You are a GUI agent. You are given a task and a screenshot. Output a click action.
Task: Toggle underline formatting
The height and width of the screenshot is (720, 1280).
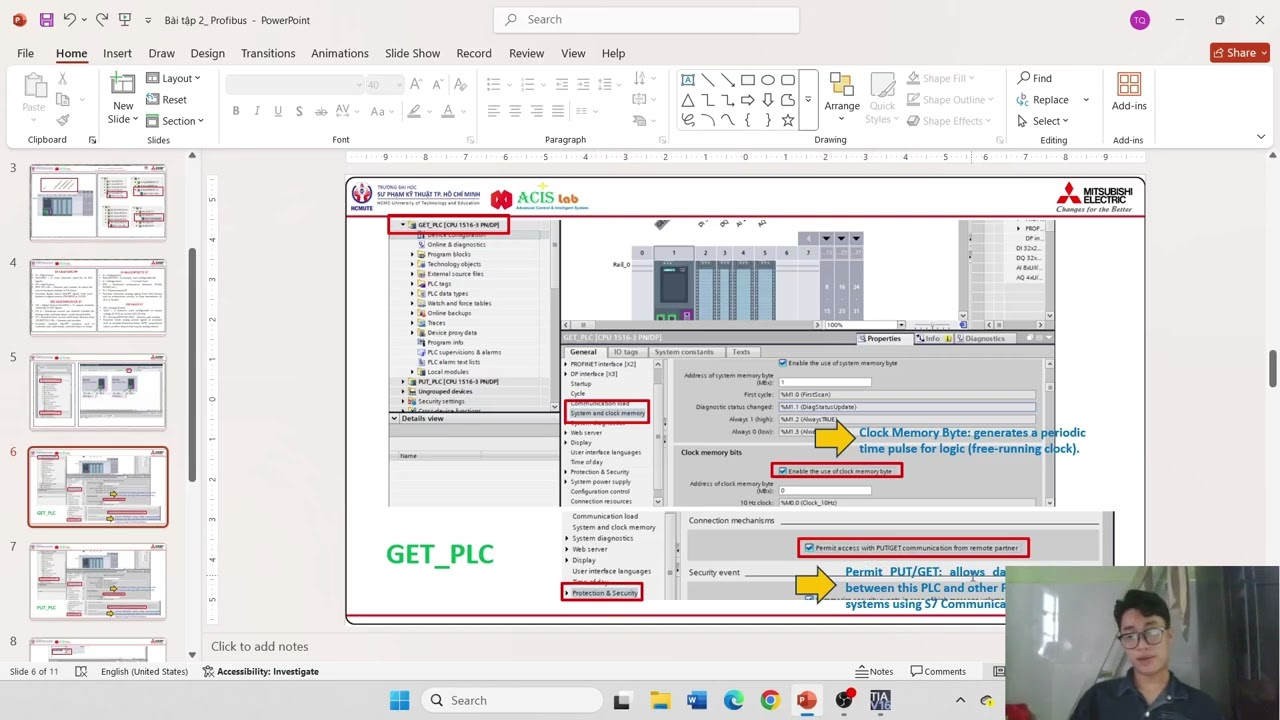pyautogui.click(x=278, y=111)
